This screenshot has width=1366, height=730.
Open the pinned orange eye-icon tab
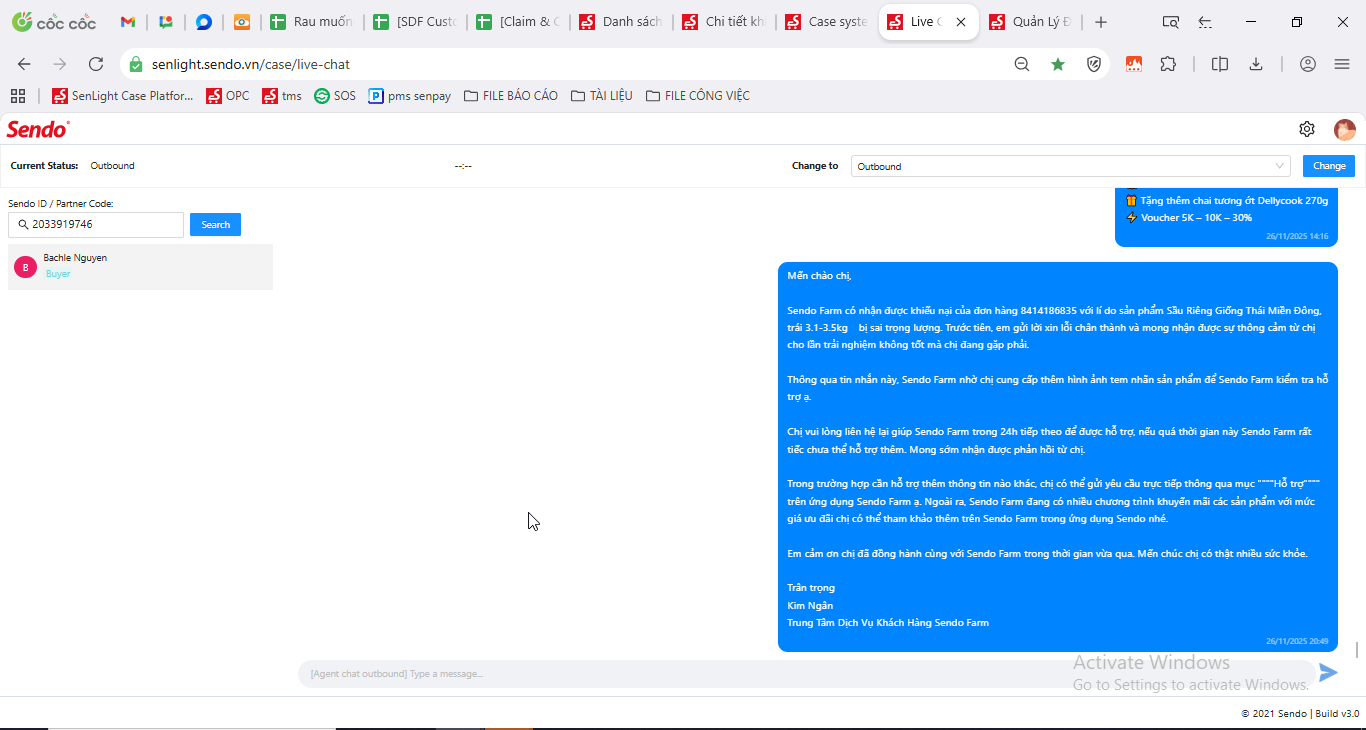(242, 22)
